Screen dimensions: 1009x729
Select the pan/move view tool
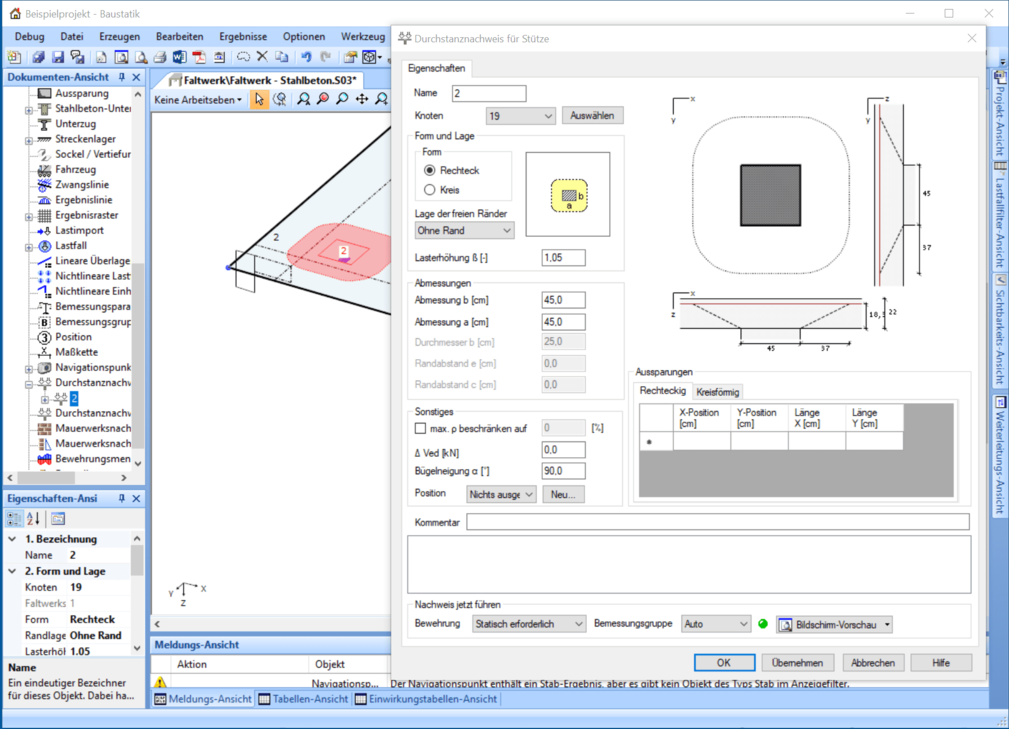pos(362,99)
